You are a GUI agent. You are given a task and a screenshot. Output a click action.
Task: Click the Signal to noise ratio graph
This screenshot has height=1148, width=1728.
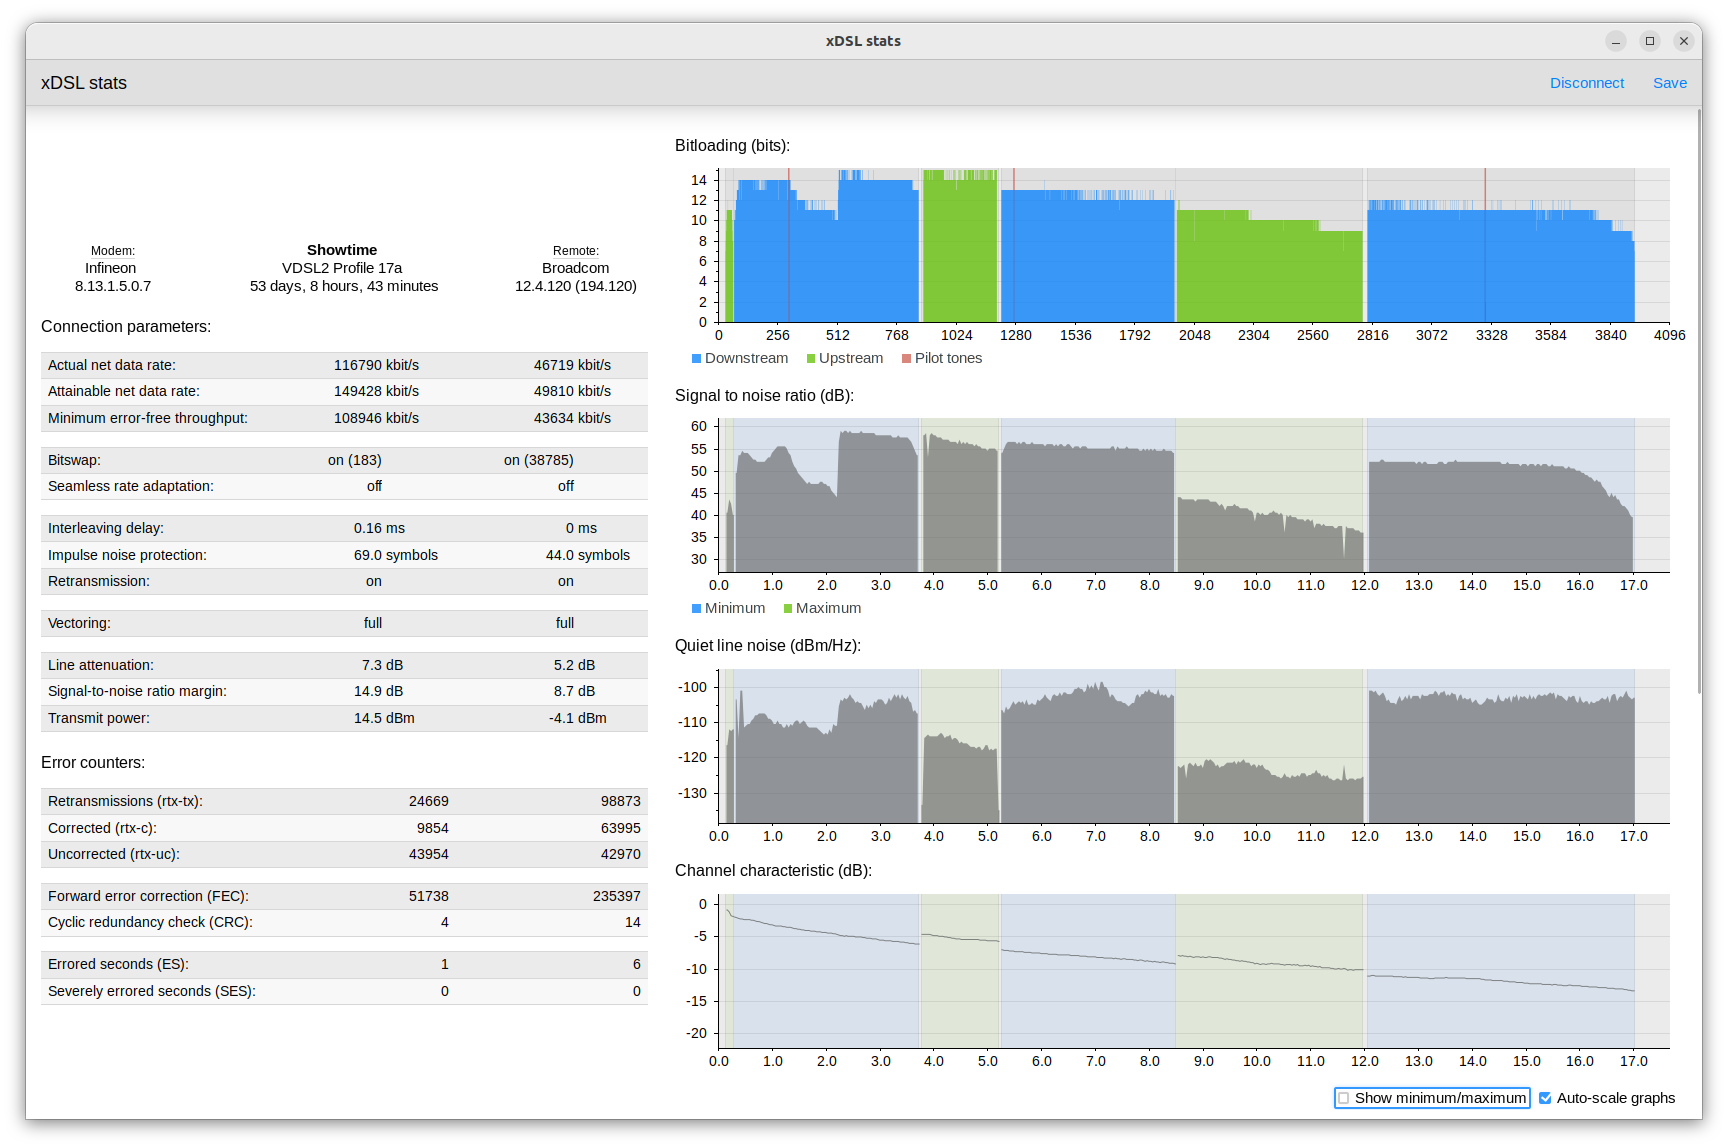click(x=1194, y=495)
